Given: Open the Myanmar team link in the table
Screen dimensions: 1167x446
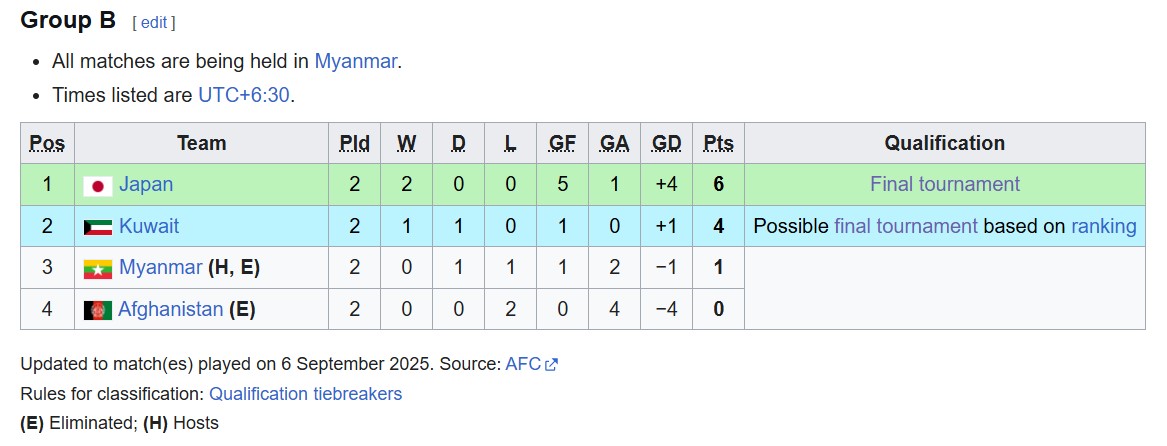Looking at the screenshot, I should click(161, 267).
